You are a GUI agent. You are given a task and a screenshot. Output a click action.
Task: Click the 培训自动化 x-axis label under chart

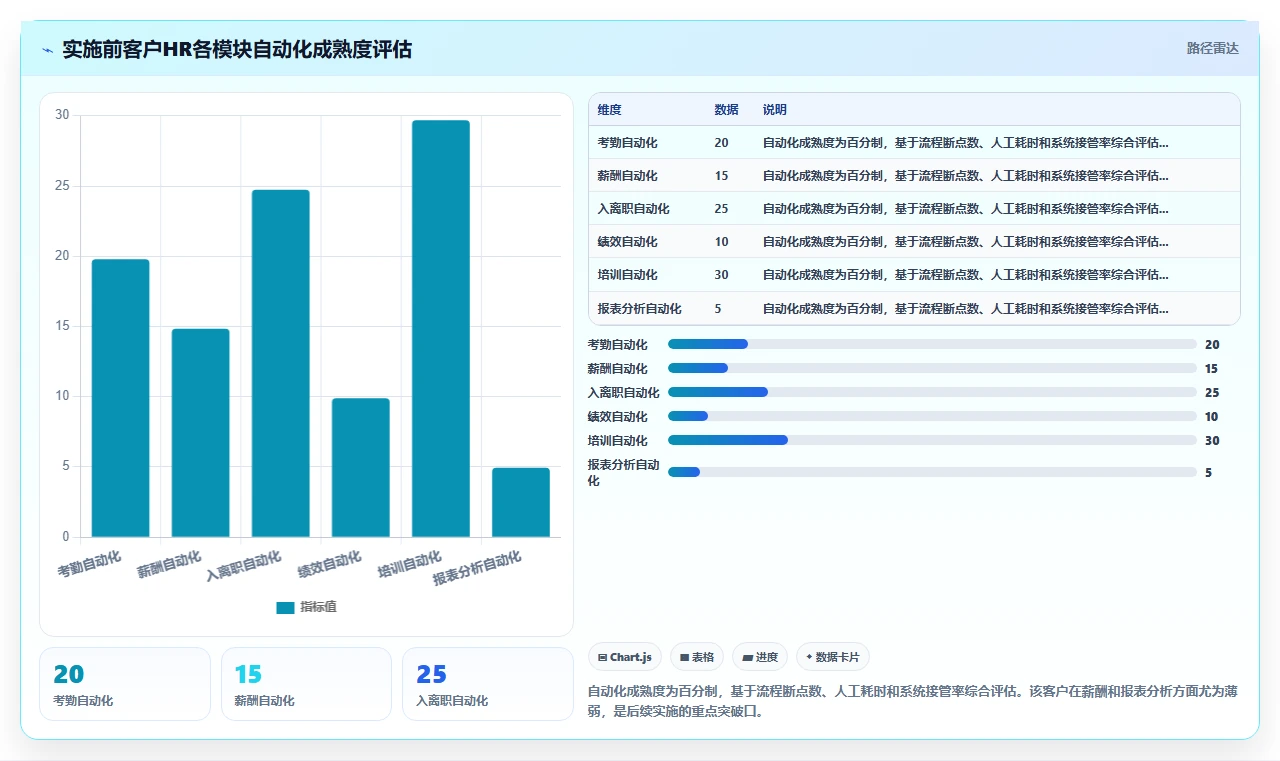[409, 564]
